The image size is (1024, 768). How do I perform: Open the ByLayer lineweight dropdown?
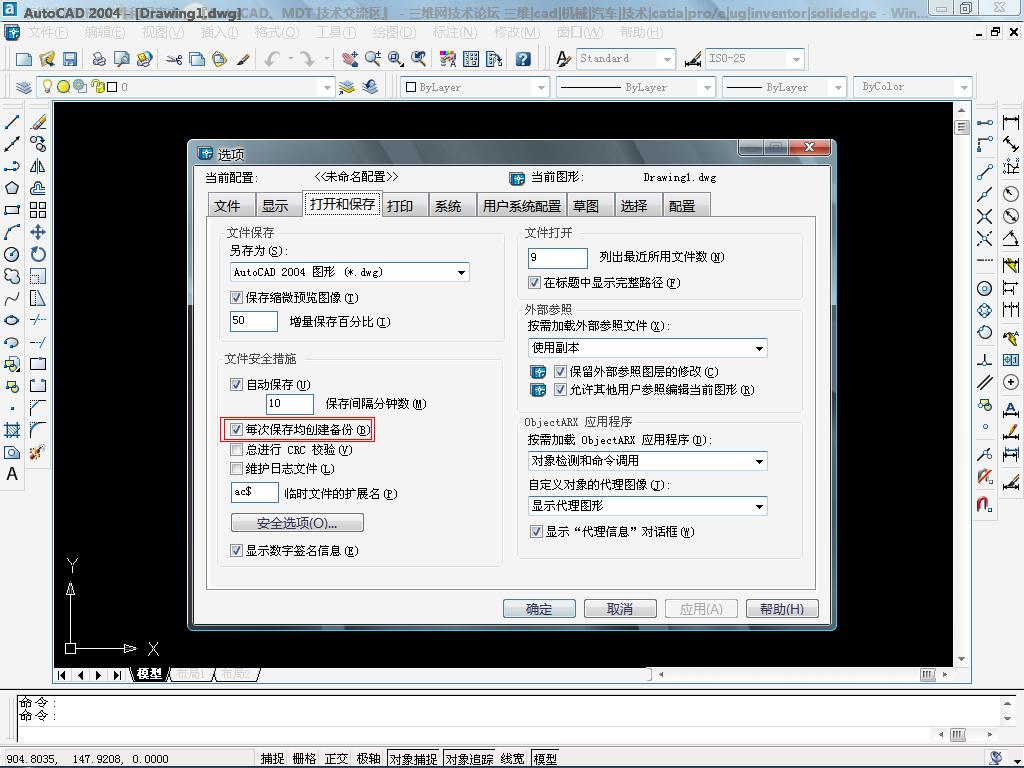(837, 87)
